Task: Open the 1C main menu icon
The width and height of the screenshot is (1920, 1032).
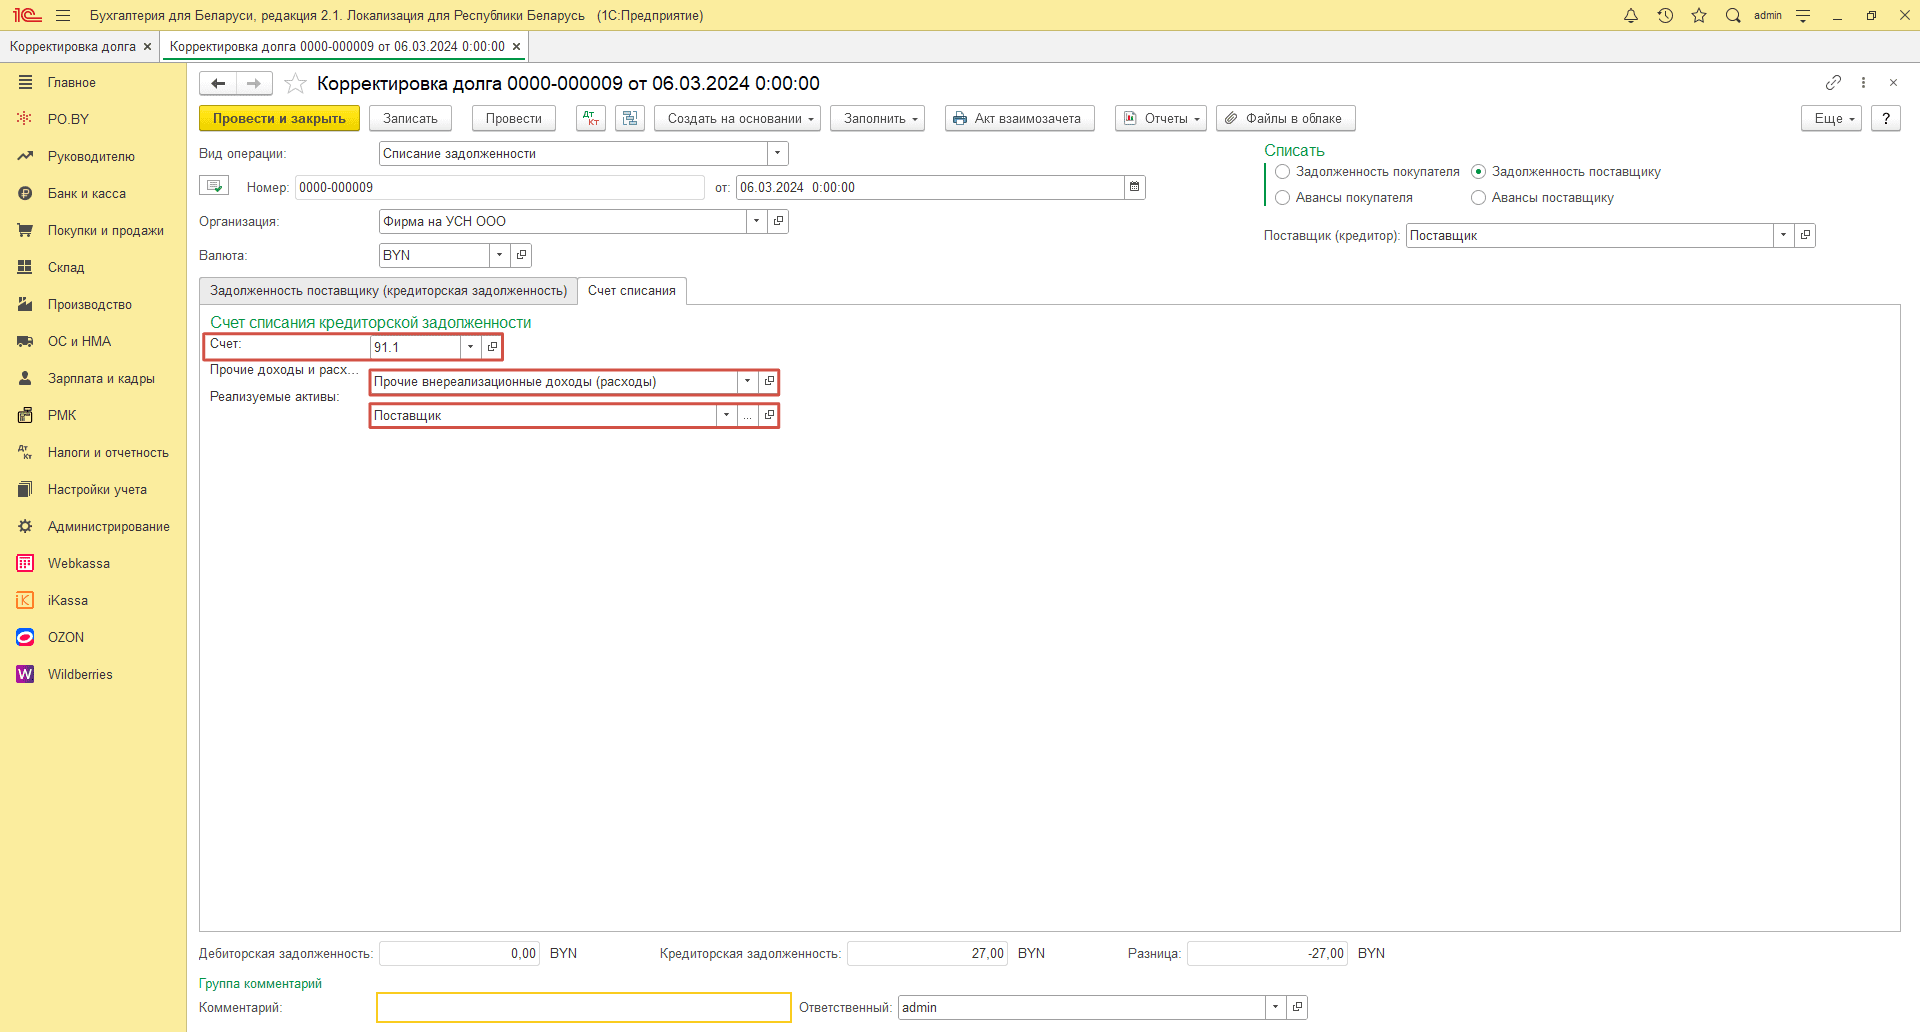Action: click(x=27, y=15)
